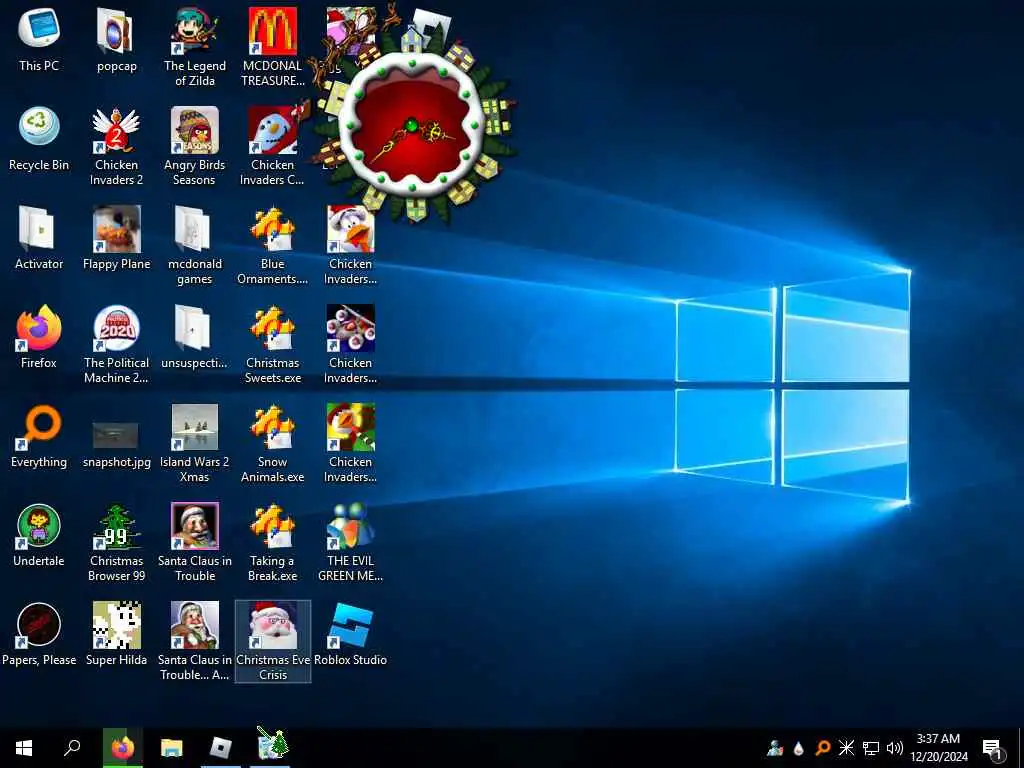Screen dimensions: 1024x768
Task: Select Christmas Sweets.exe on the desktop
Action: [x=272, y=345]
